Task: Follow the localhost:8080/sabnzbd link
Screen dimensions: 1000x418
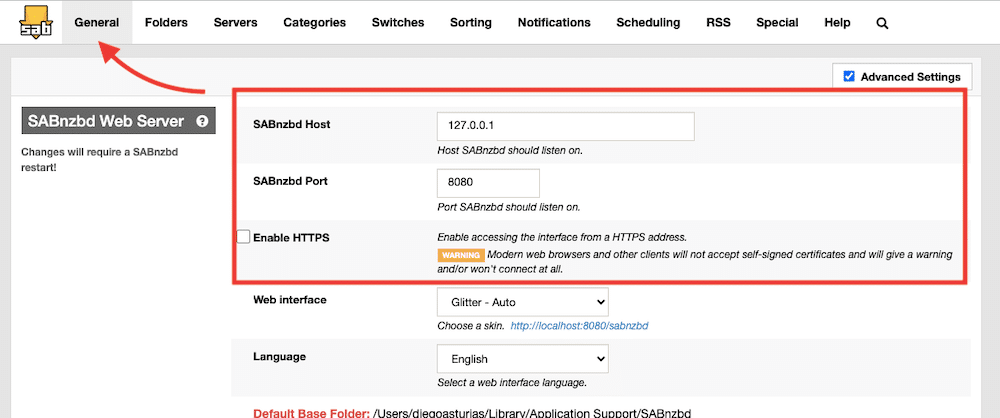Action: click(x=580, y=326)
